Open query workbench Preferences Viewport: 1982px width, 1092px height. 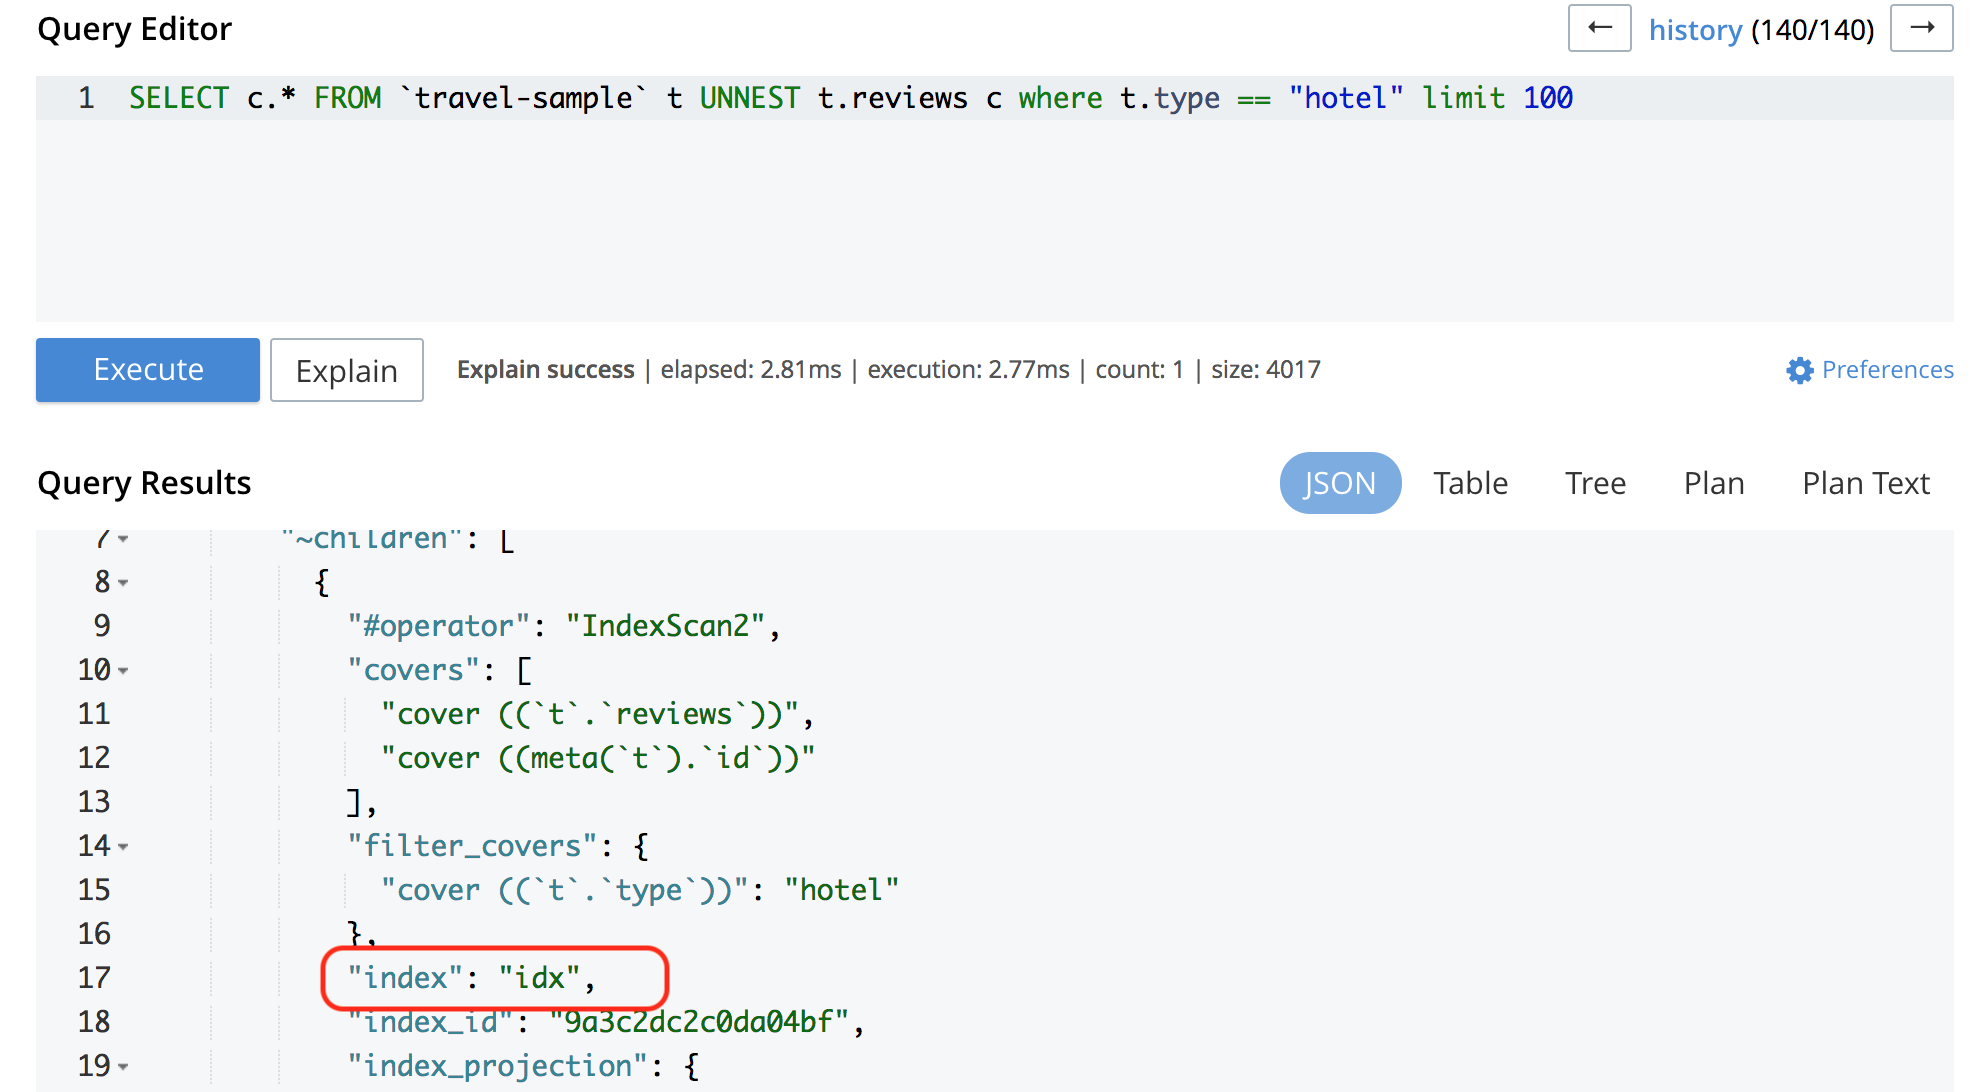(1886, 369)
